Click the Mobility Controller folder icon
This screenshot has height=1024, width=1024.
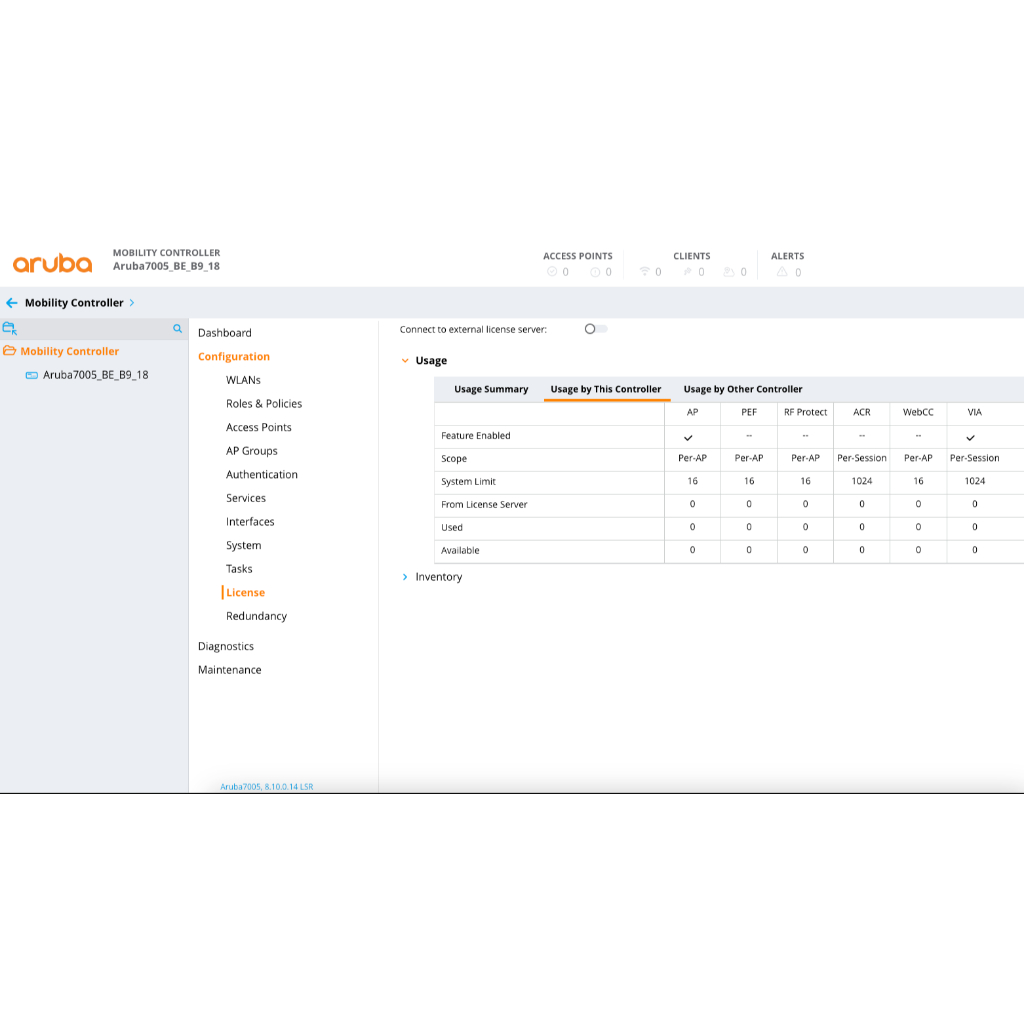(10, 351)
